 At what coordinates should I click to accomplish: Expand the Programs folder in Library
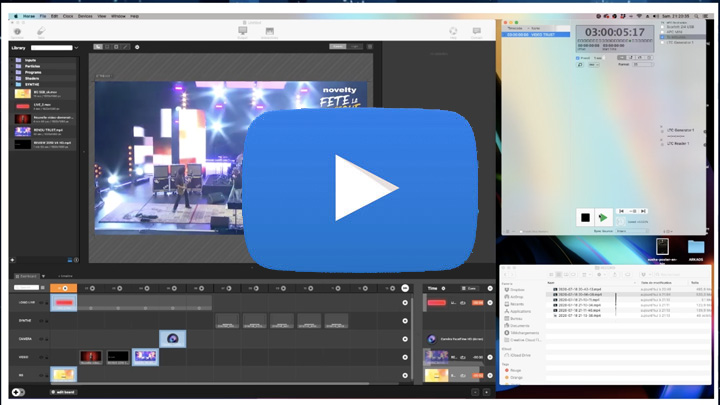12,72
